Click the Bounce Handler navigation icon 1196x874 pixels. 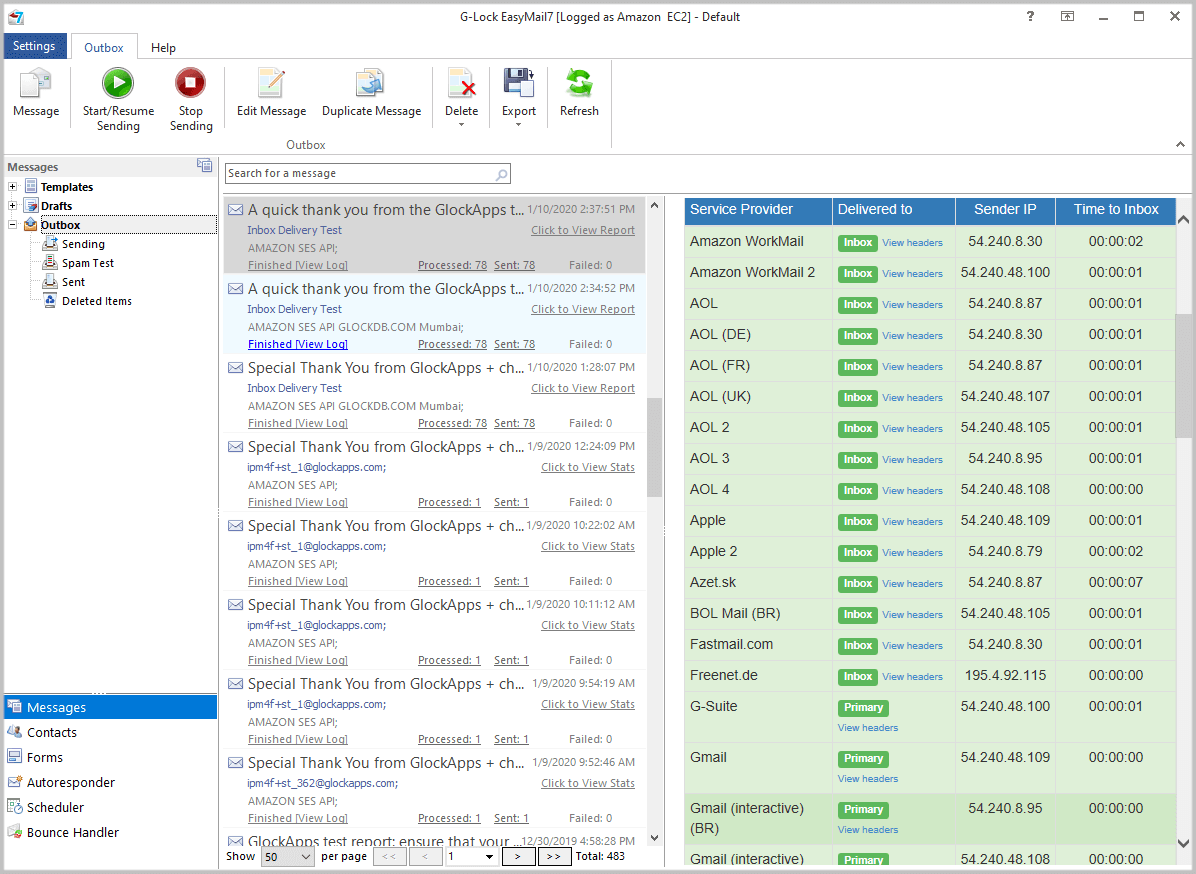pos(14,832)
